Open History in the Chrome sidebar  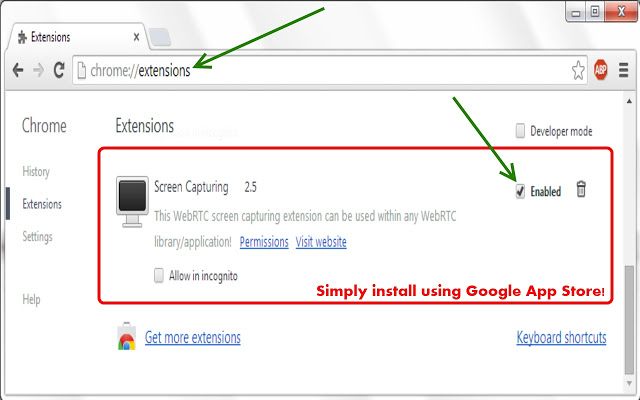pyautogui.click(x=36, y=171)
